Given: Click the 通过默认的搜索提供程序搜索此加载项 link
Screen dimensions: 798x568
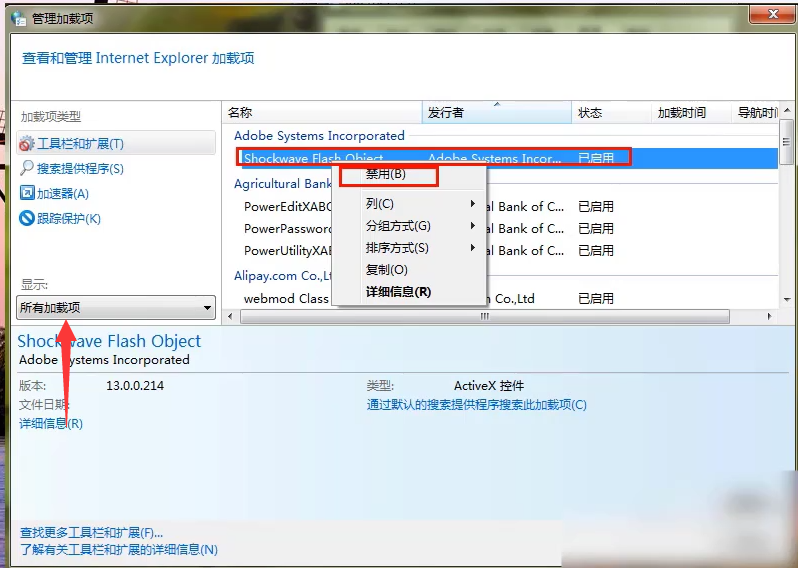Looking at the screenshot, I should click(476, 405).
